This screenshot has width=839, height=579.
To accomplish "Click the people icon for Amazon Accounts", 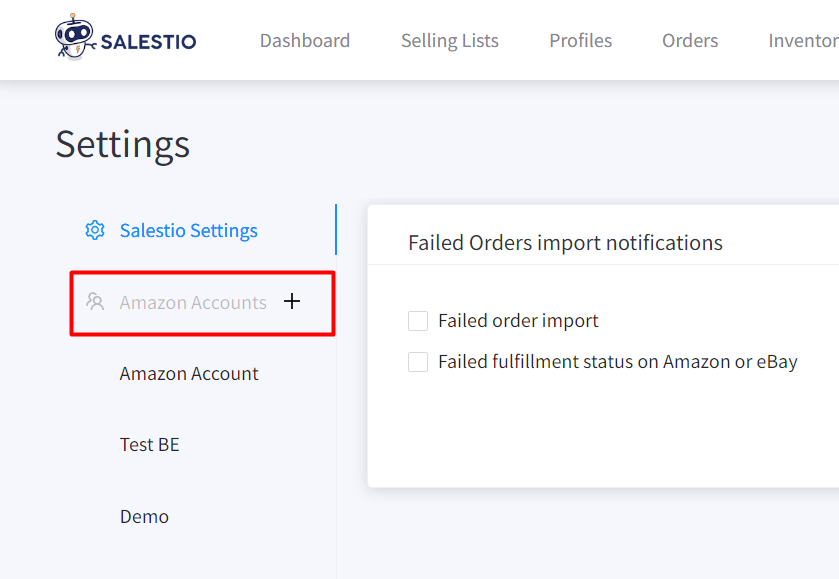I will pyautogui.click(x=95, y=302).
